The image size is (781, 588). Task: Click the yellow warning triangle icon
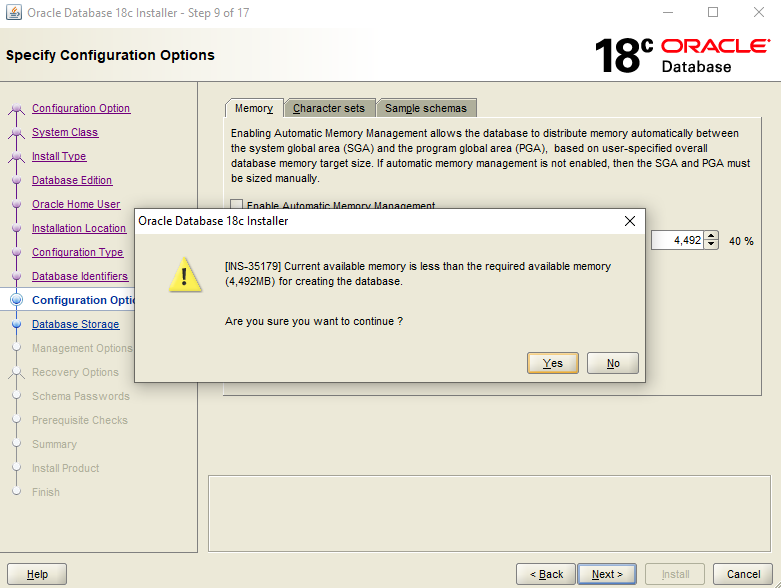point(185,274)
